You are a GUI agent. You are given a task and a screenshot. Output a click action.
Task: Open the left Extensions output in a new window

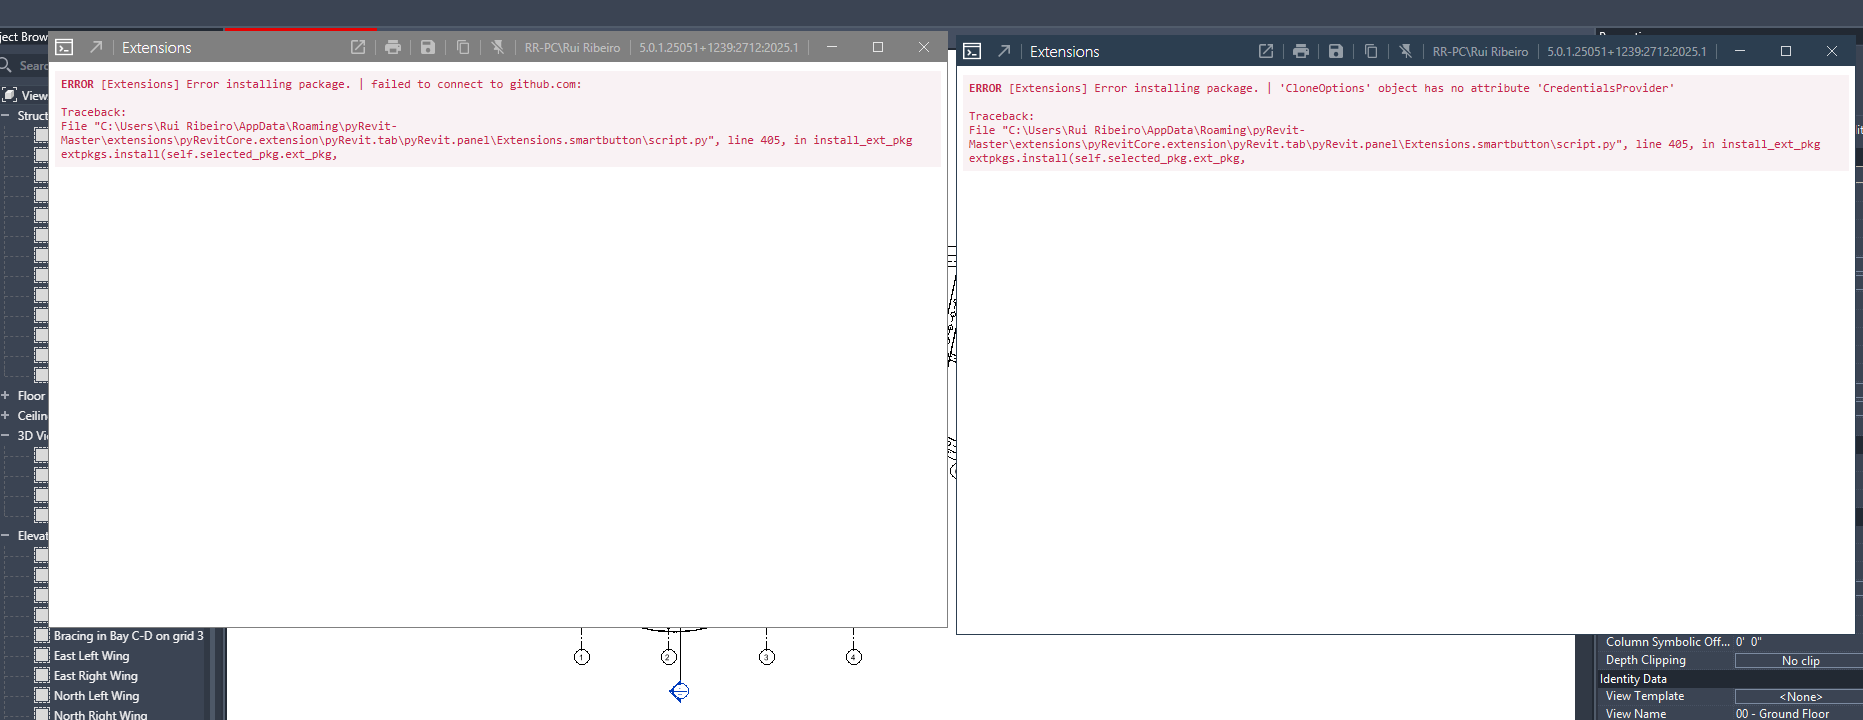pos(358,47)
